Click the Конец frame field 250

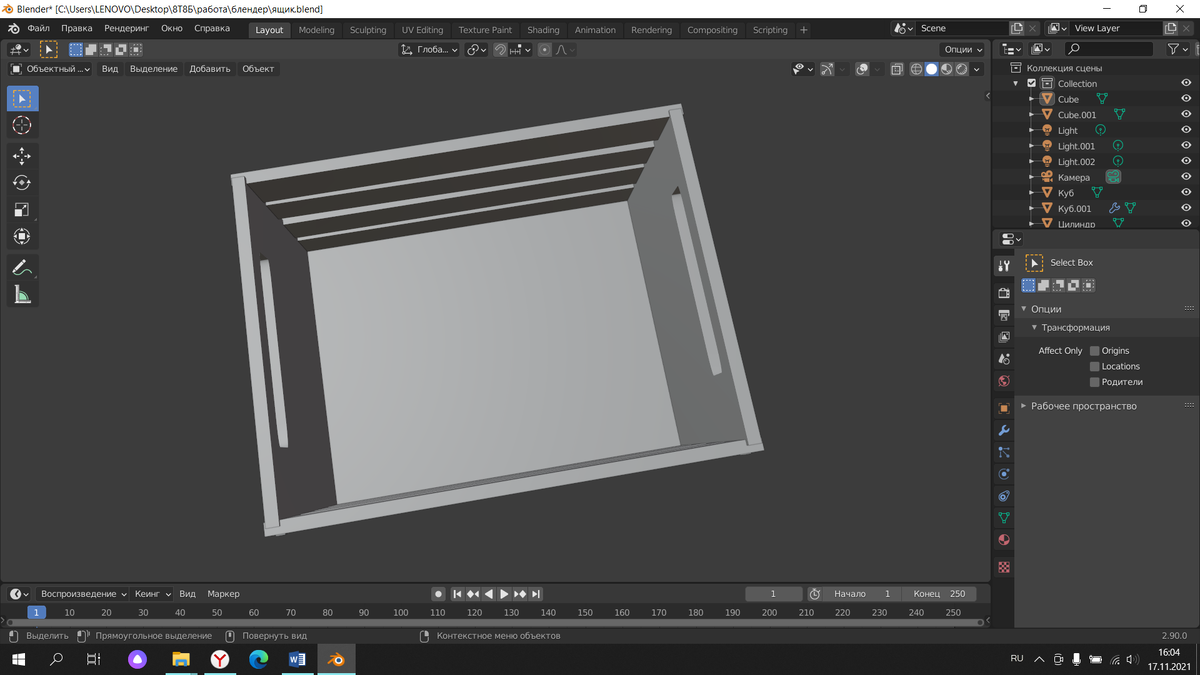click(939, 594)
